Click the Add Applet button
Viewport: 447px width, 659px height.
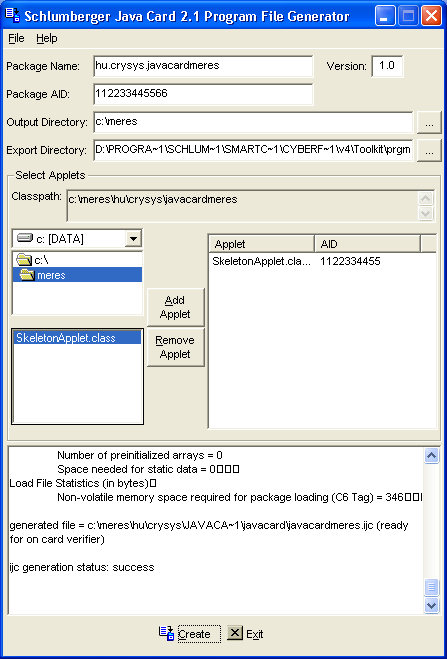click(175, 307)
